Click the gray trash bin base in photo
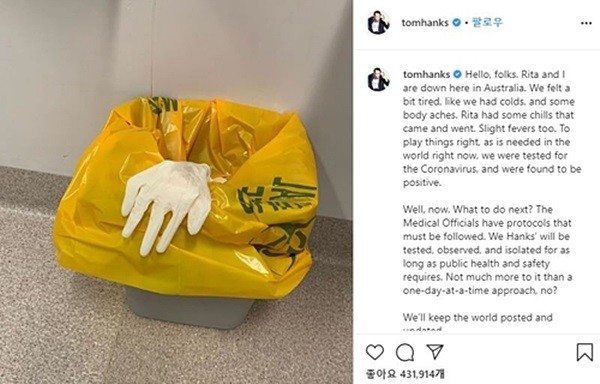This screenshot has height=384, width=600. tap(190, 308)
